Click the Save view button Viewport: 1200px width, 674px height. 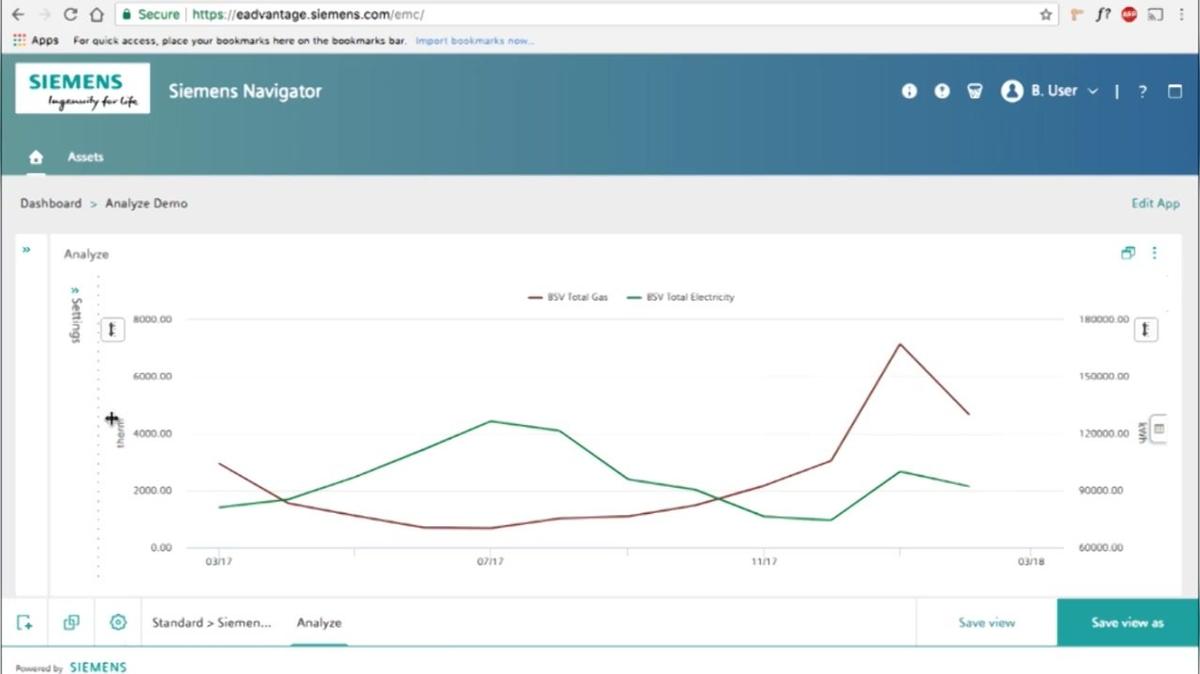pyautogui.click(x=987, y=623)
